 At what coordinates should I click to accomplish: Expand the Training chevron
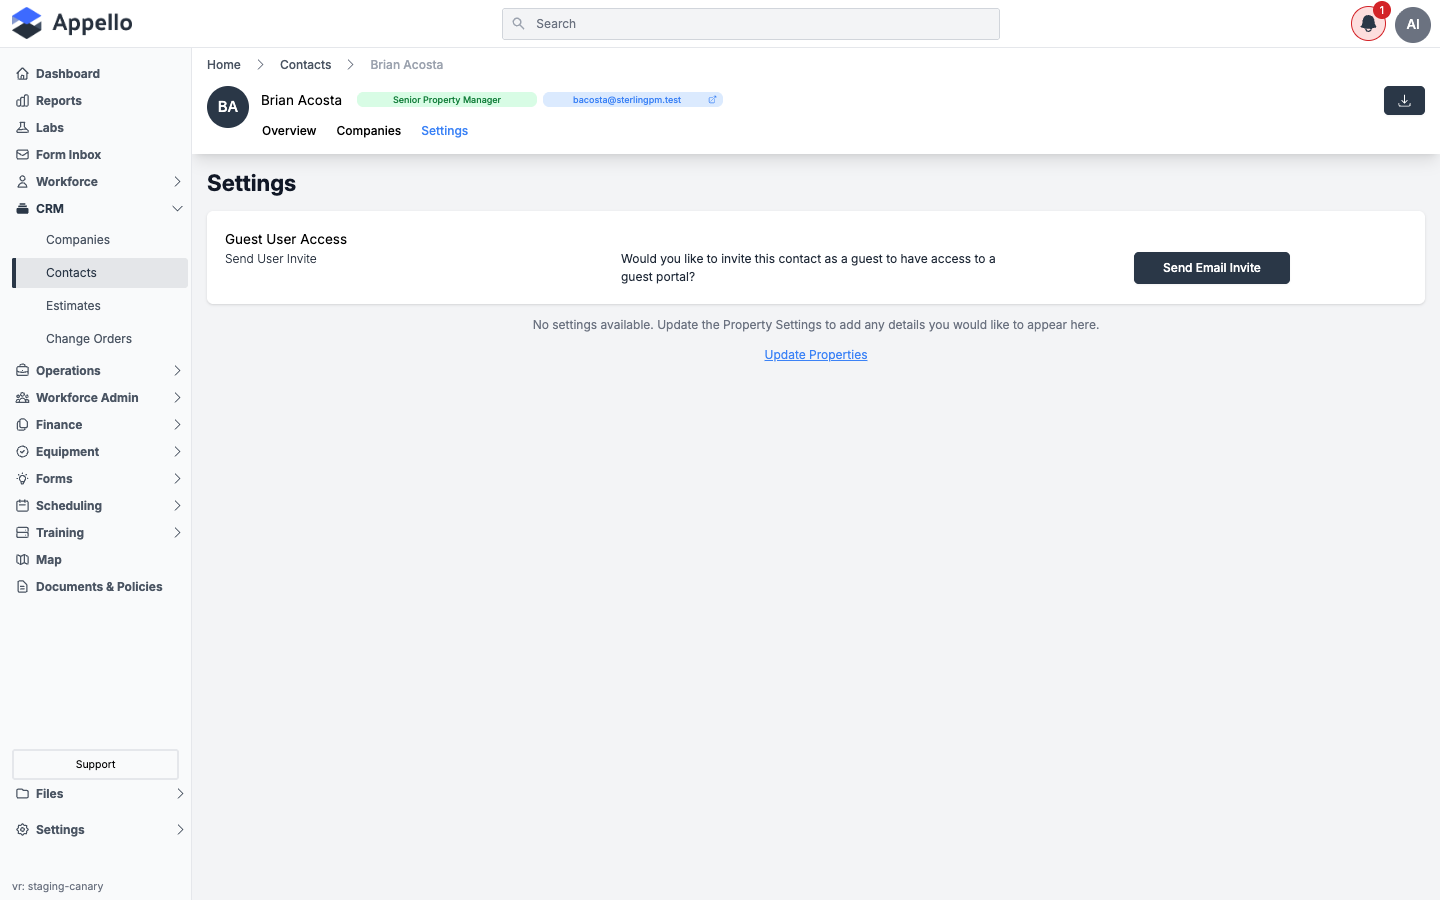pos(177,533)
